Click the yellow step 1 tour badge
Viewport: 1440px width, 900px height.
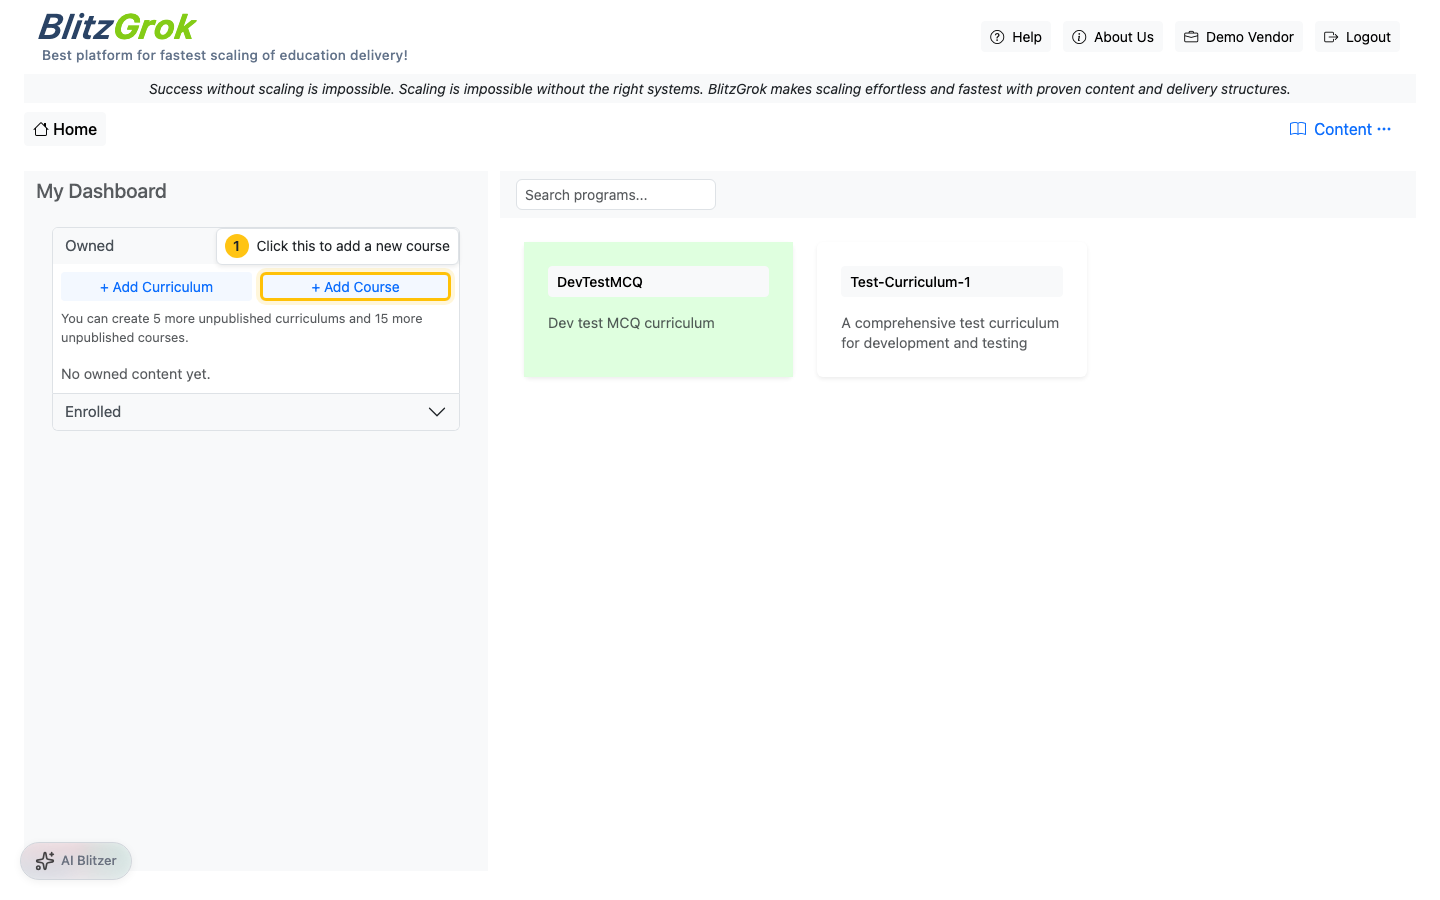(236, 245)
